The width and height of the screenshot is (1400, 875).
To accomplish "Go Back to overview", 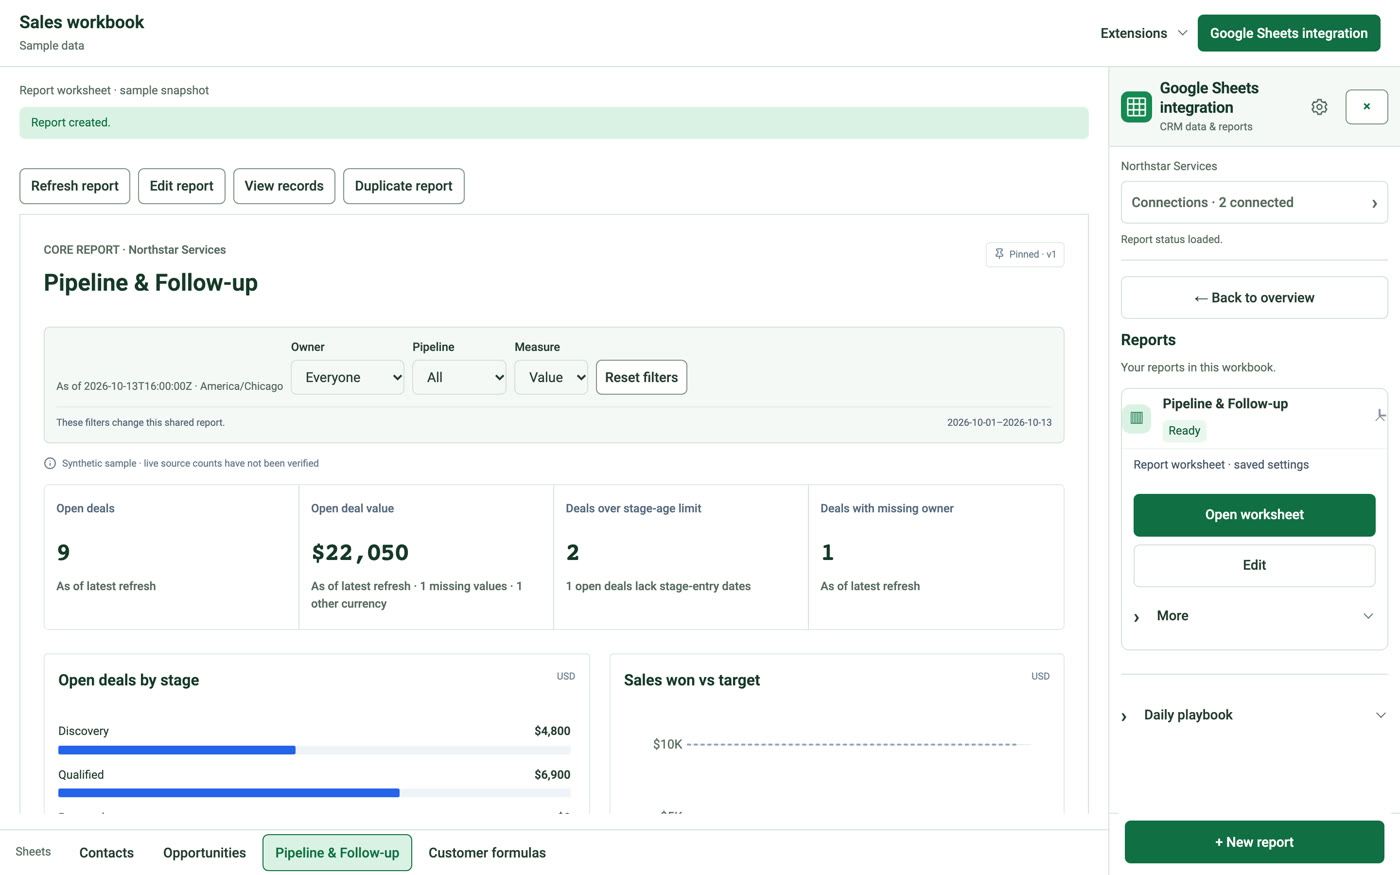I will pos(1254,298).
